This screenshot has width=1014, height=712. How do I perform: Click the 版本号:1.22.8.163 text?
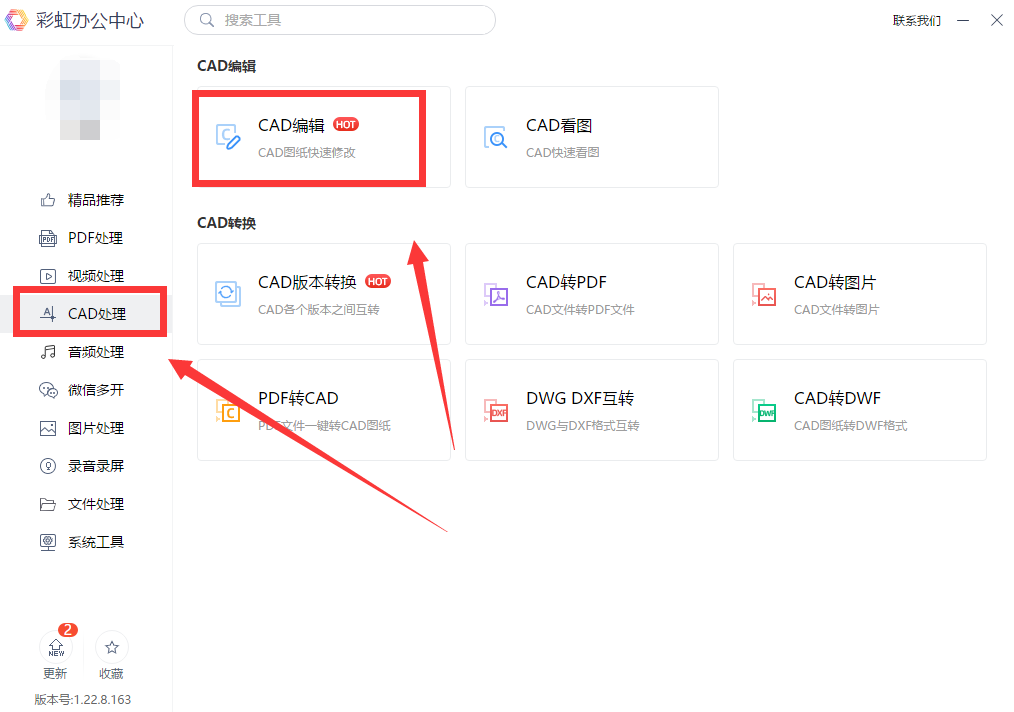point(83,700)
